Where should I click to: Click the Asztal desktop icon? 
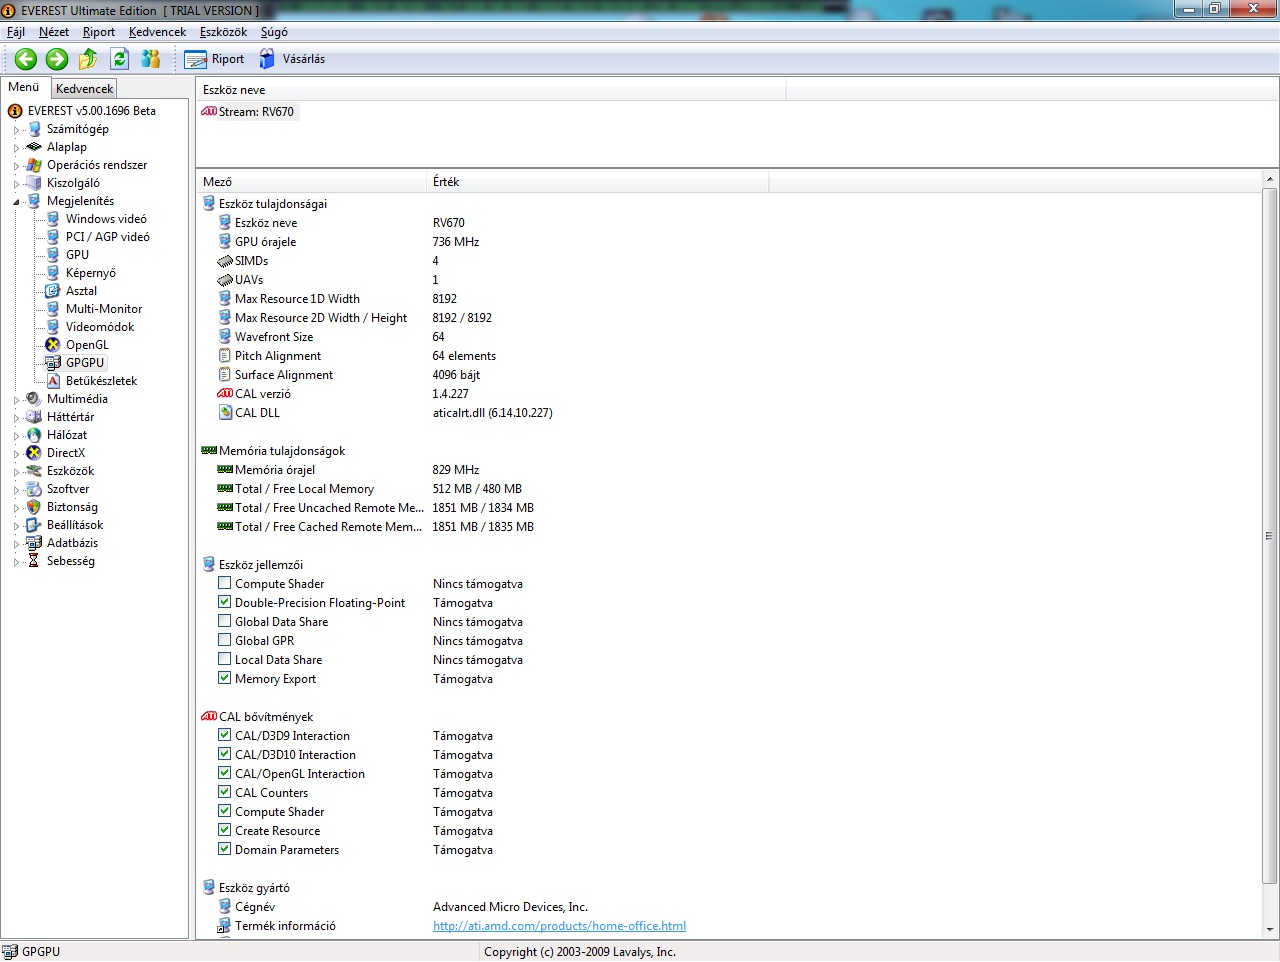(53, 291)
